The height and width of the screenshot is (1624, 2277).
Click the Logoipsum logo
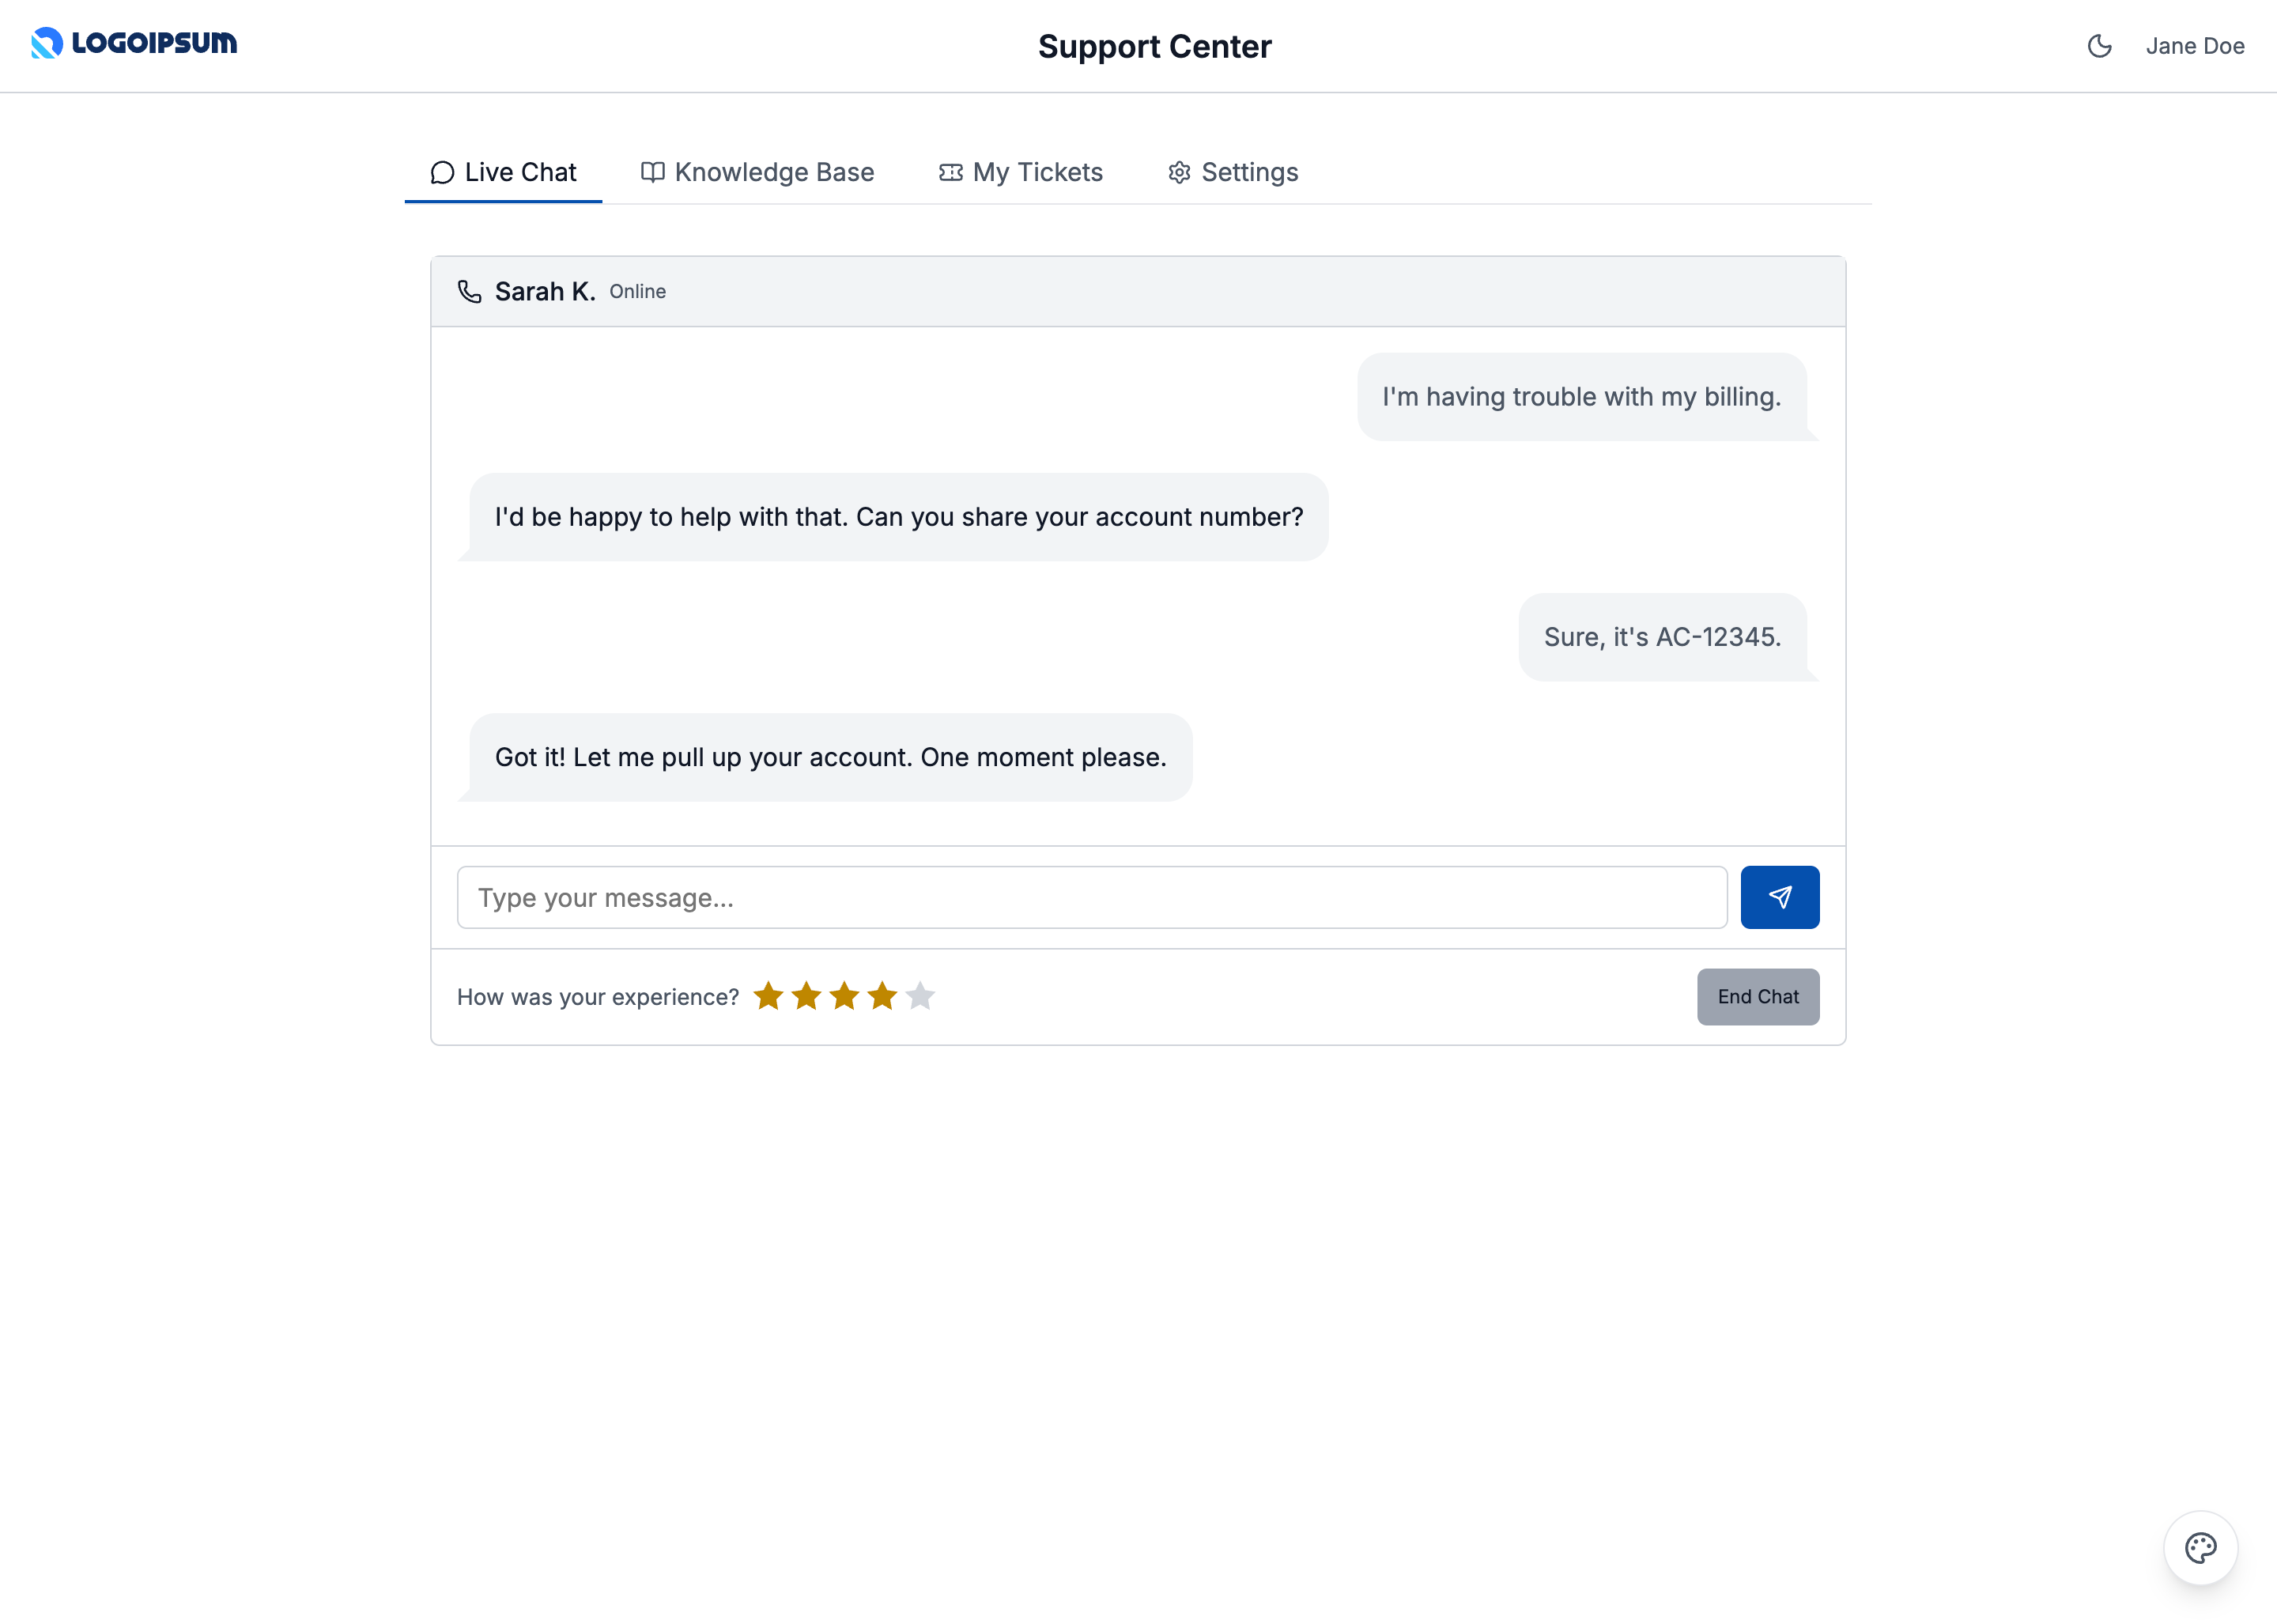point(134,43)
